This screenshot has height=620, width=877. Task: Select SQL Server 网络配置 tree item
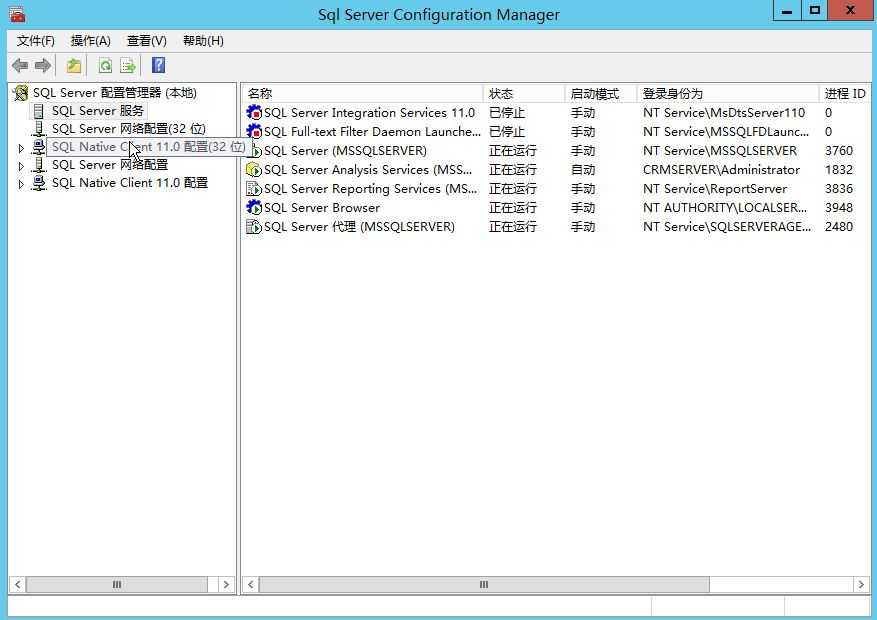[x=110, y=165]
